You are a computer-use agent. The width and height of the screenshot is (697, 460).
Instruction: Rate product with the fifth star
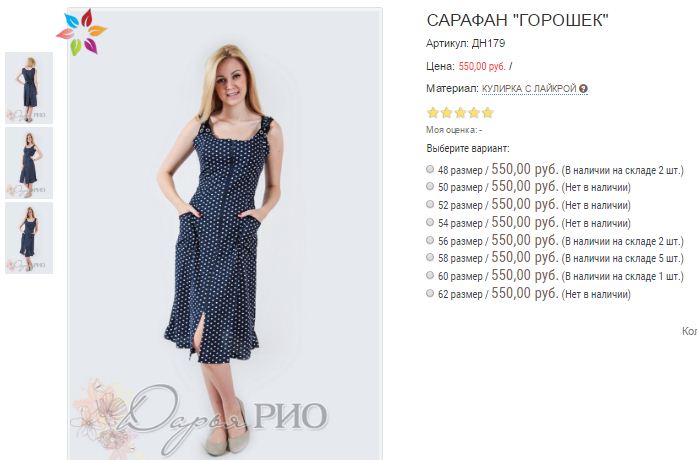488,112
